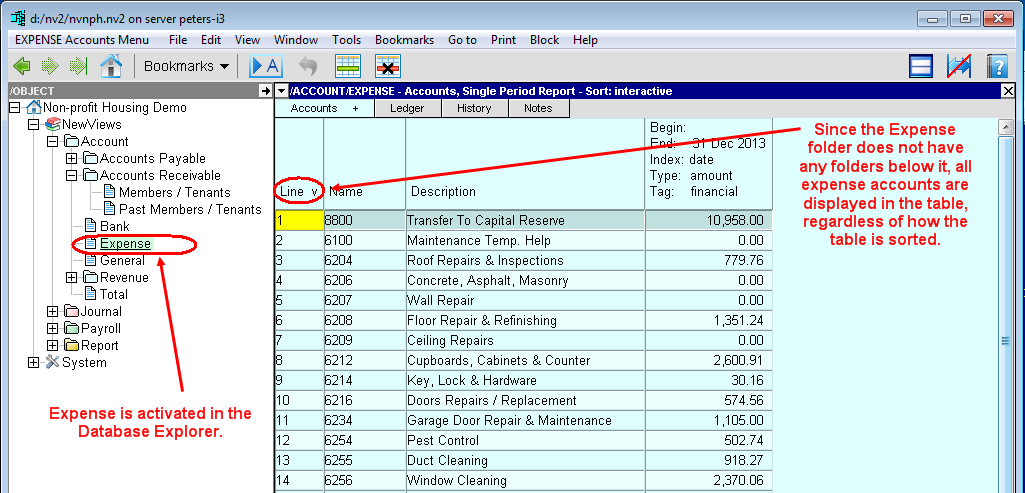This screenshot has width=1025, height=493.
Task: Expand the Payroll folder node
Action: coord(52,328)
